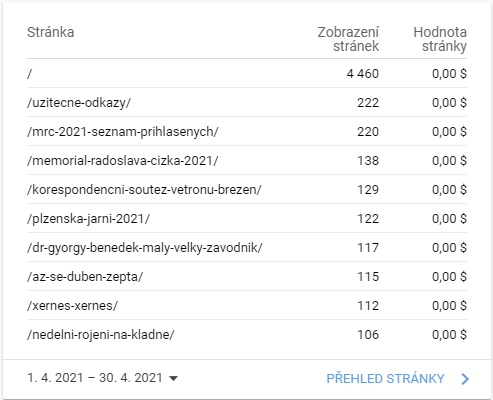This screenshot has width=493, height=400.
Task: Open the /uzitecne-odkazy/ page row
Action: 247,102
